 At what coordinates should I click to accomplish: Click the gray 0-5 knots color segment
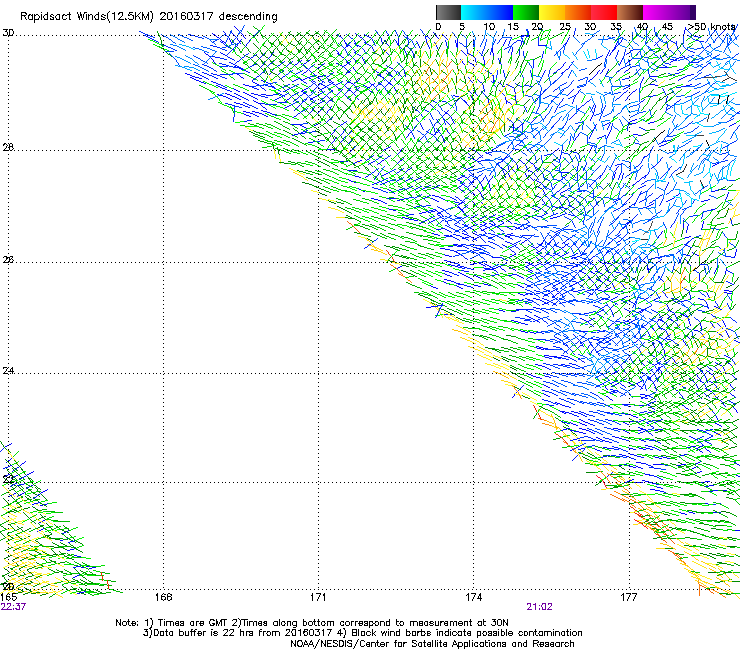448,12
